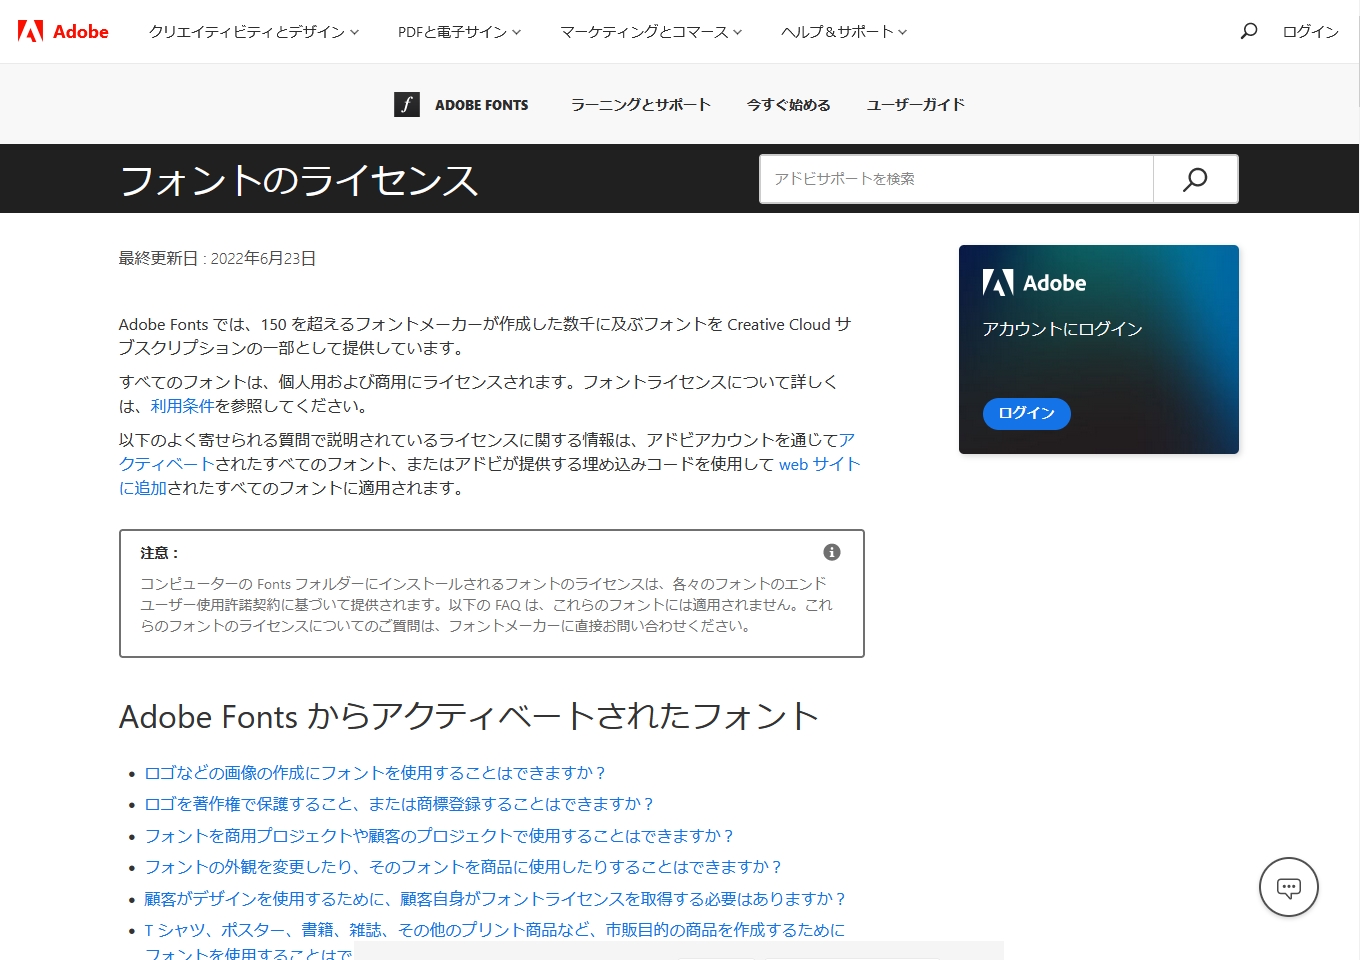Expand クリエイティビティとデザイン menu

pyautogui.click(x=254, y=32)
